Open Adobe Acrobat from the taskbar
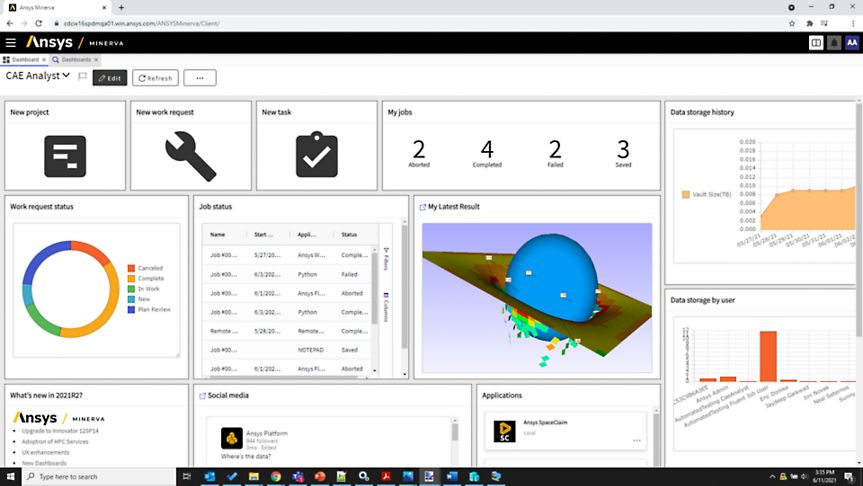The image size is (863, 486). click(x=386, y=477)
